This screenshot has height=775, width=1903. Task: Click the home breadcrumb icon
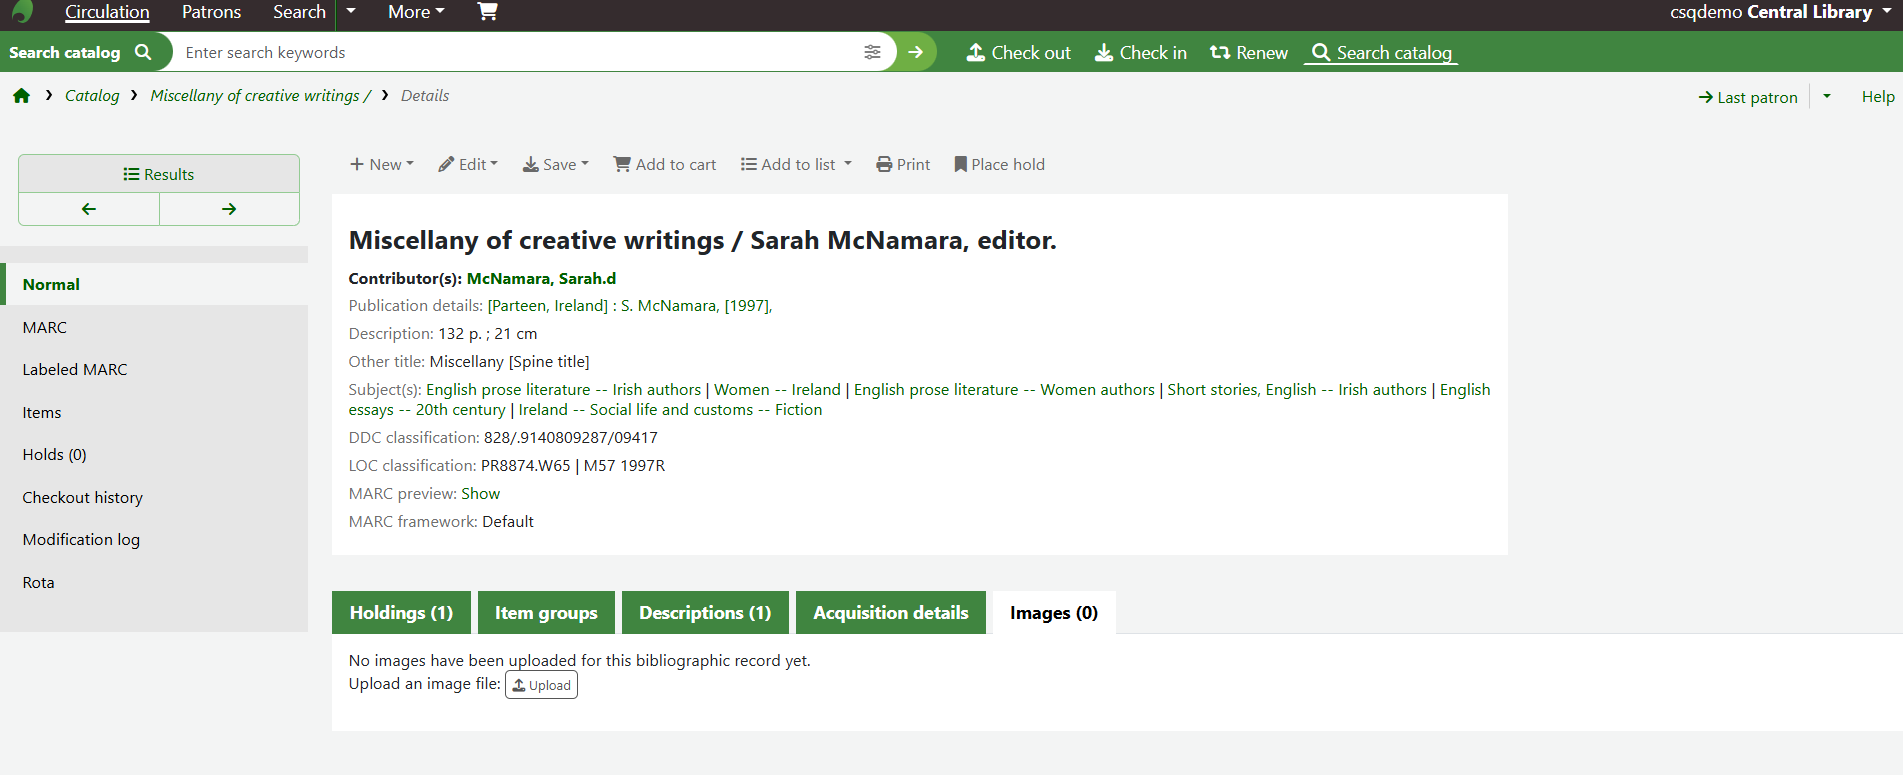click(21, 96)
